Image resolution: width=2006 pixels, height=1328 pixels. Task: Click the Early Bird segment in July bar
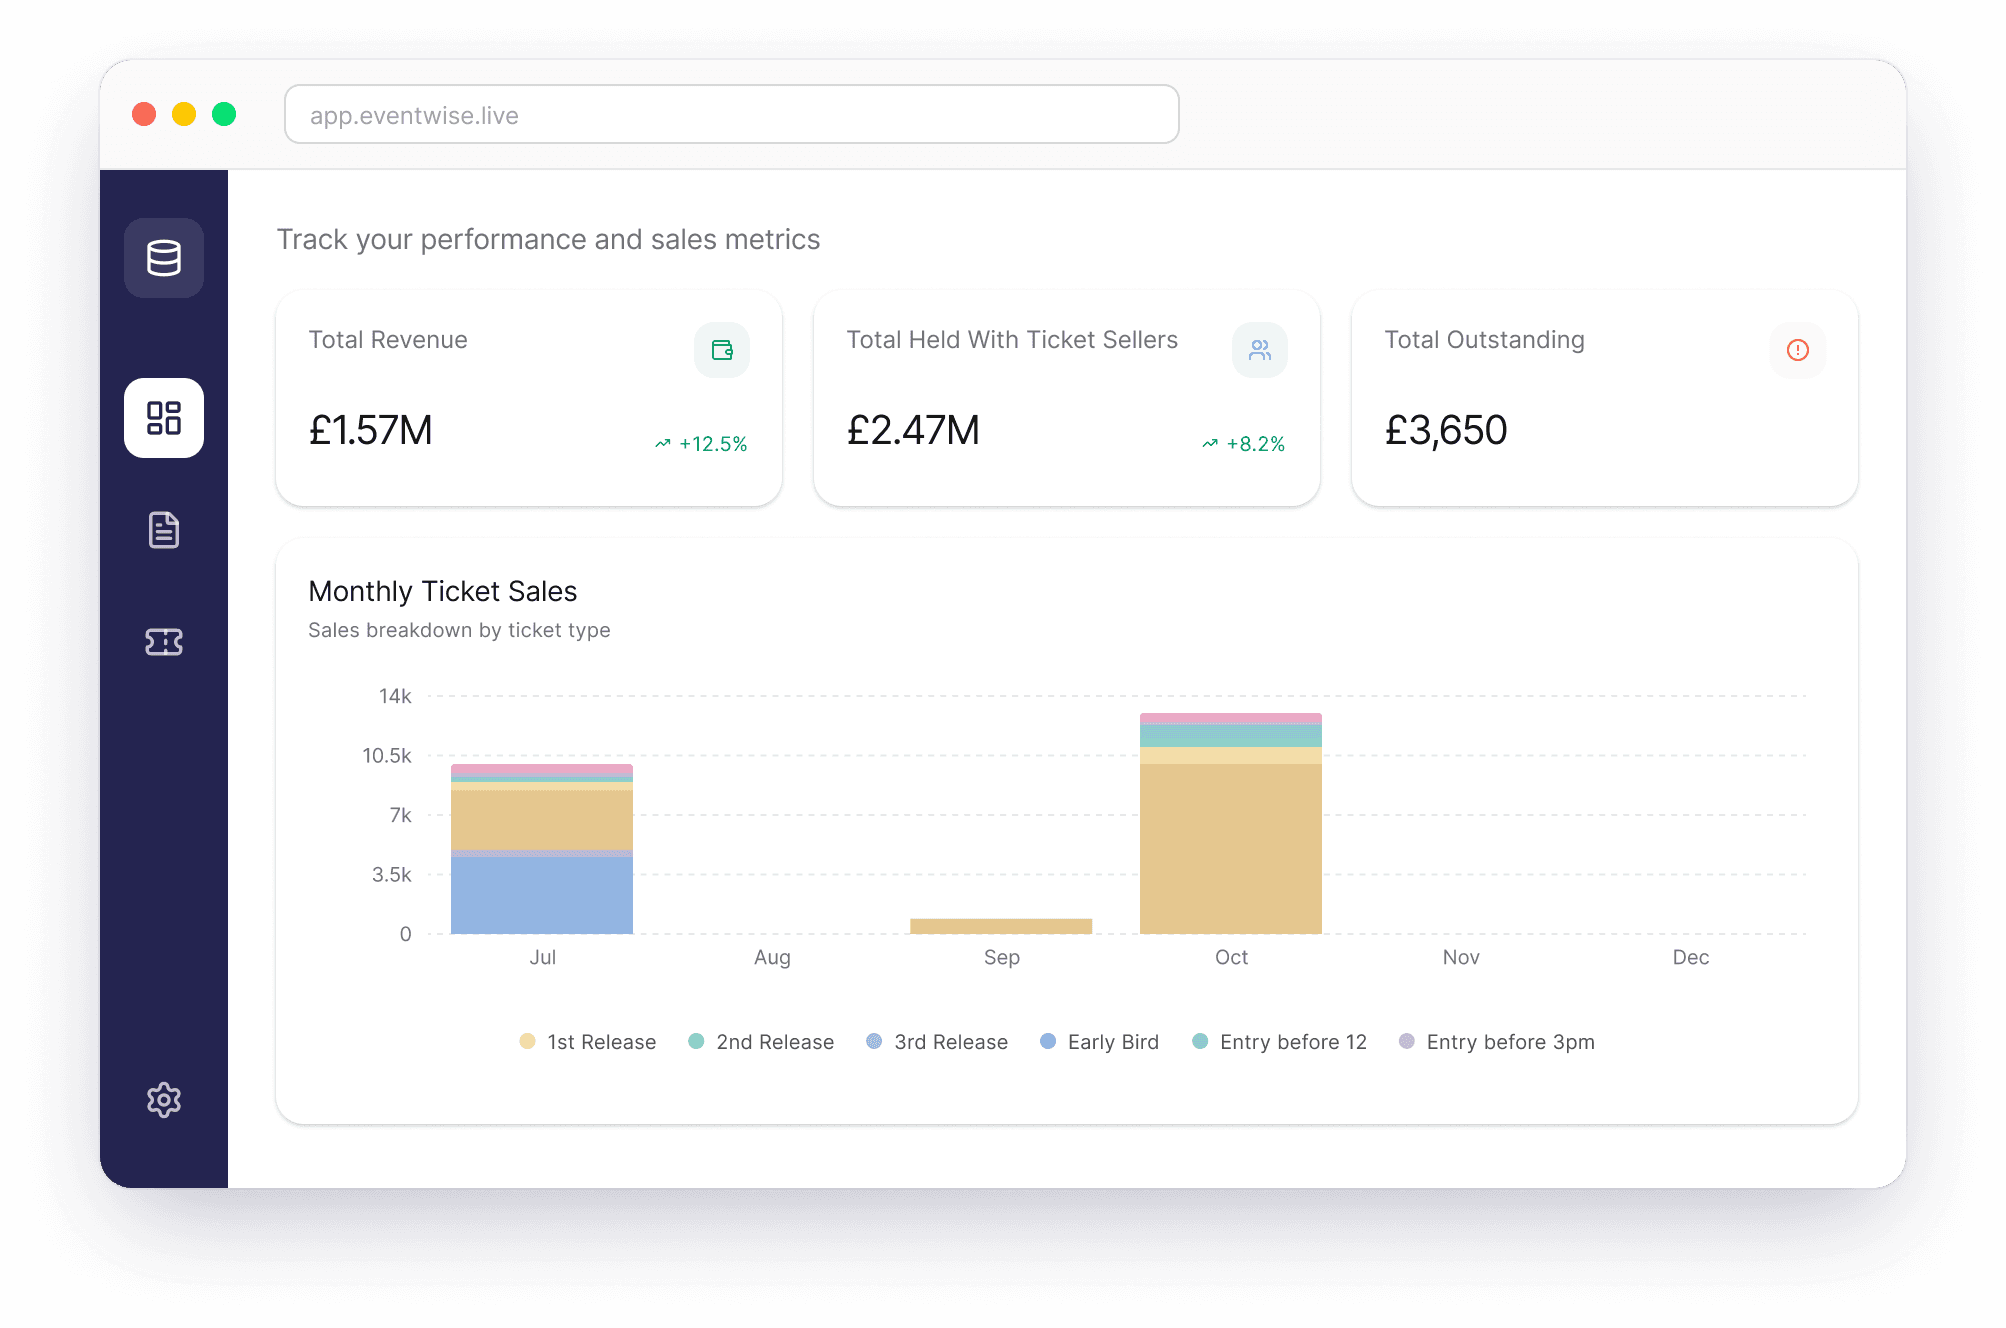[x=542, y=895]
